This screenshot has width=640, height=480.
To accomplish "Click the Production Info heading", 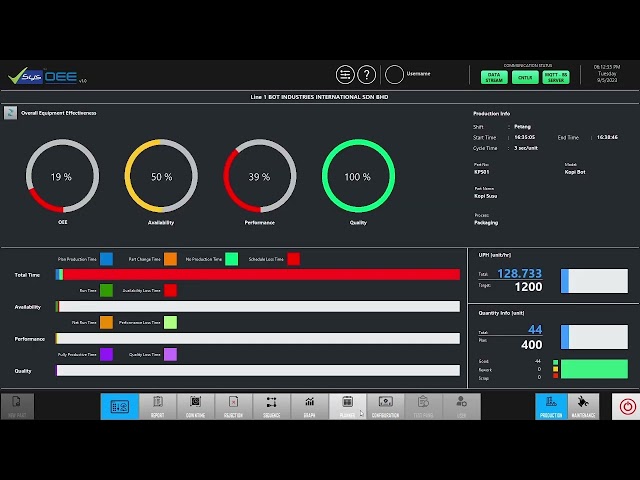I will pyautogui.click(x=491, y=114).
